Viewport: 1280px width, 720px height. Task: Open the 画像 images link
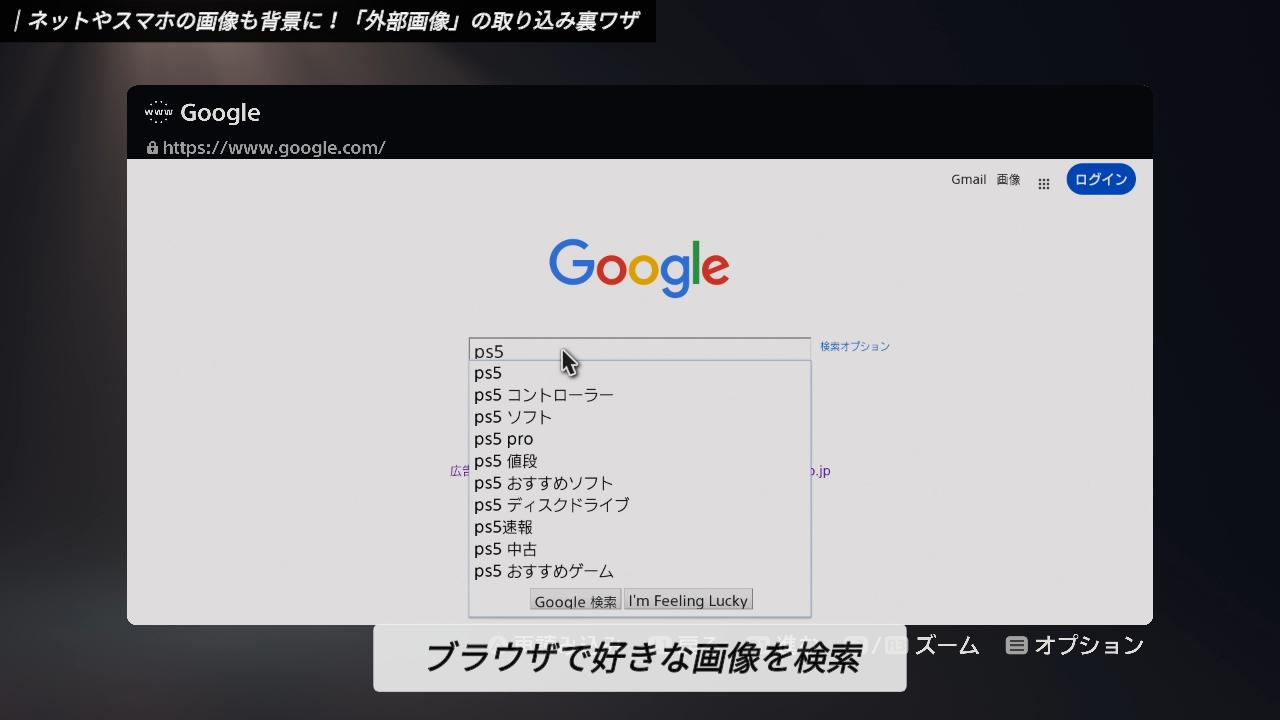1008,180
